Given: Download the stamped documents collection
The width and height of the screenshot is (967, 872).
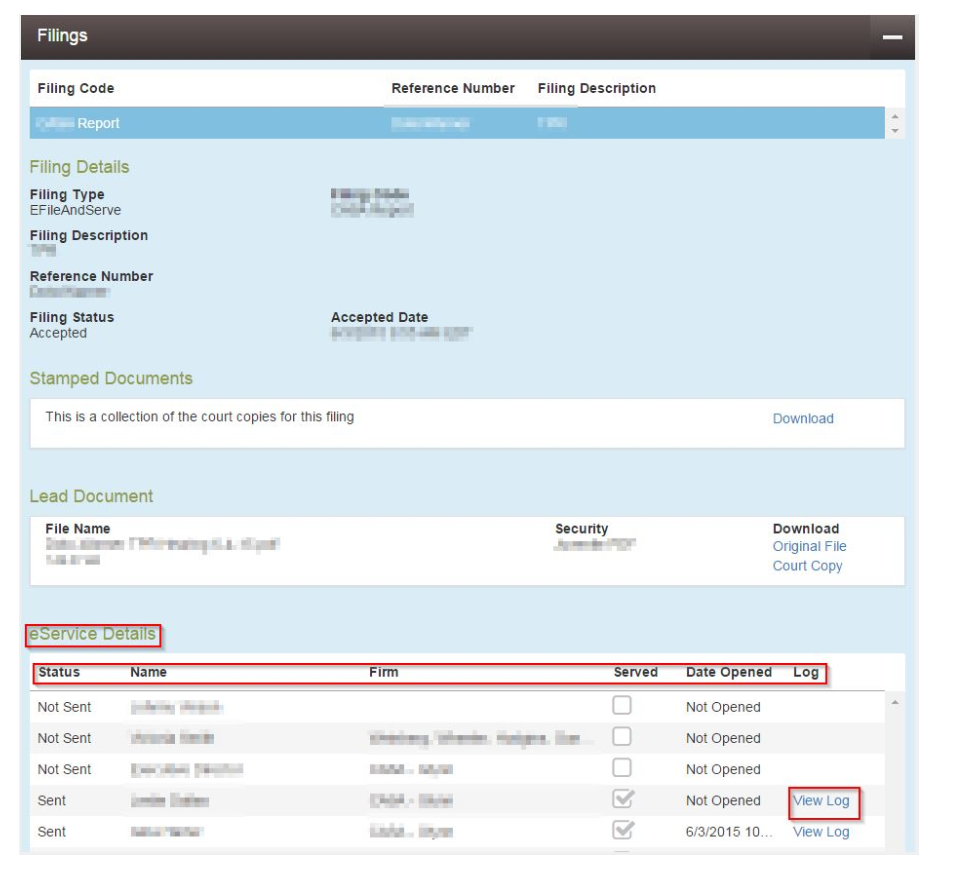Looking at the screenshot, I should pos(803,419).
